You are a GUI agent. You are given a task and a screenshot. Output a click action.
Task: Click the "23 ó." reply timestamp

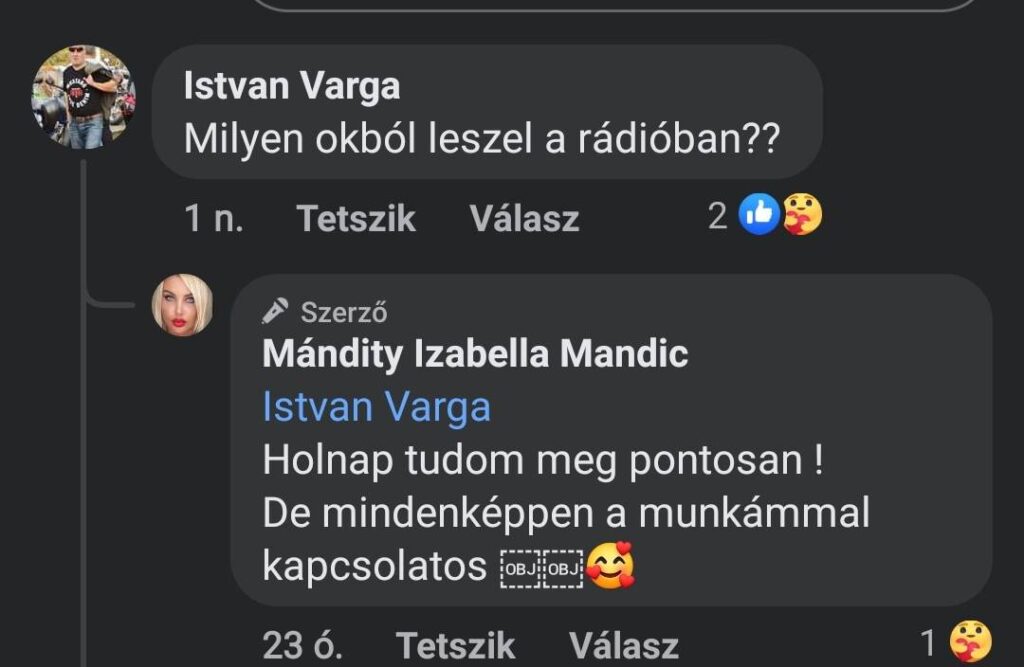point(302,646)
